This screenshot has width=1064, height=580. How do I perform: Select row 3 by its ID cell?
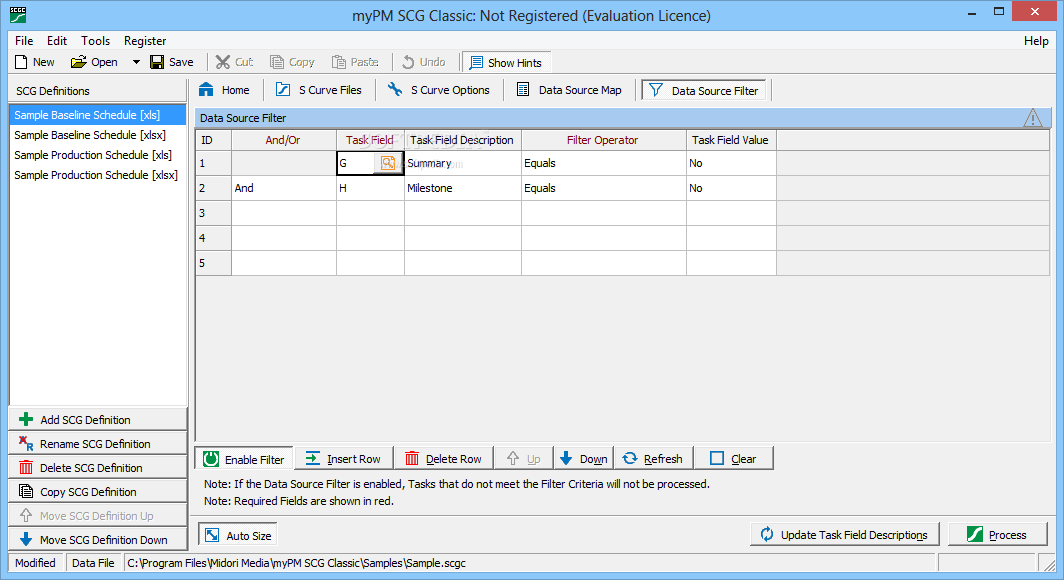click(x=214, y=213)
